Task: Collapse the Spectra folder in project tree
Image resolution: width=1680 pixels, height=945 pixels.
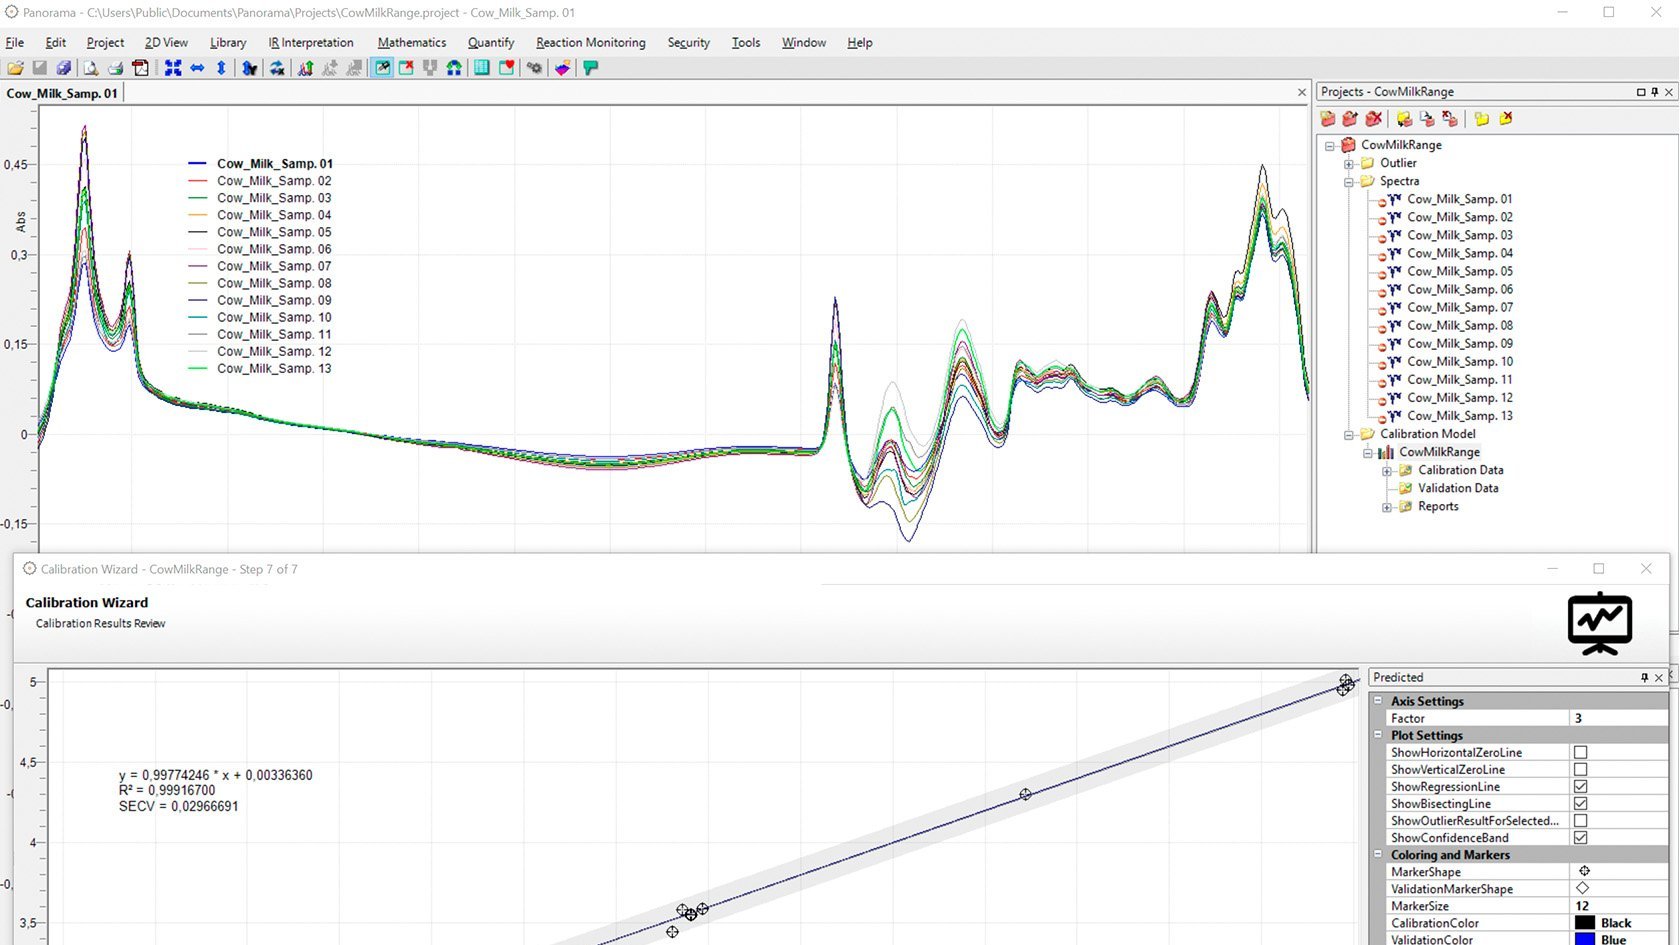Action: click(1349, 181)
